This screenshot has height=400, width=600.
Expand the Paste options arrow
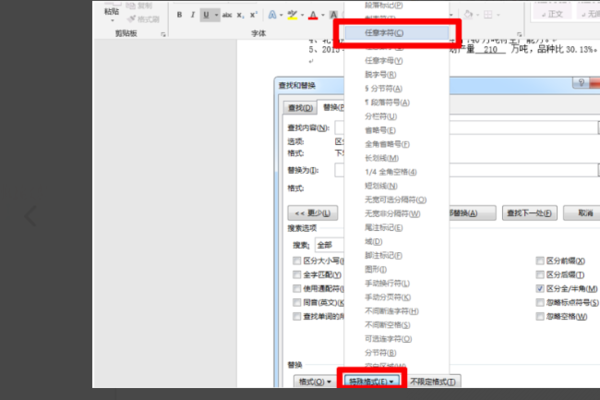coord(112,21)
